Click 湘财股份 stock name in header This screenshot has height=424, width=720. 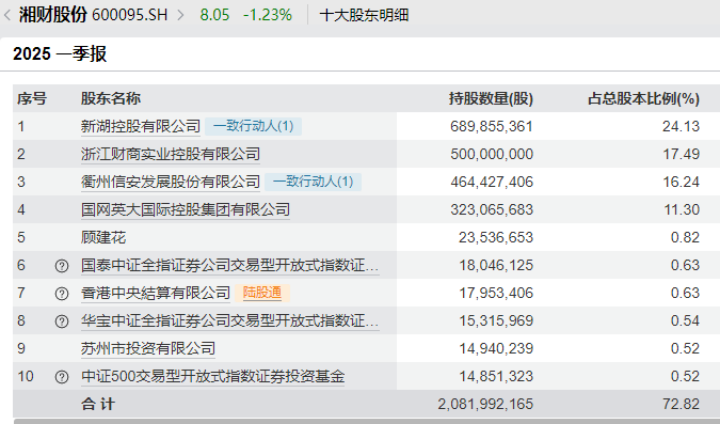[52, 15]
